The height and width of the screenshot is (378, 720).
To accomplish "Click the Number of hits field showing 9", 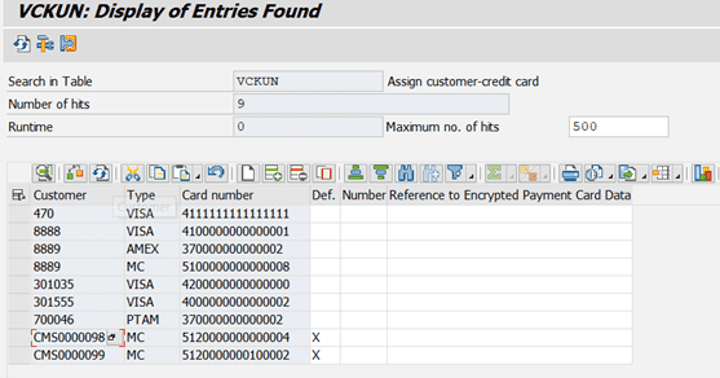I will click(371, 104).
